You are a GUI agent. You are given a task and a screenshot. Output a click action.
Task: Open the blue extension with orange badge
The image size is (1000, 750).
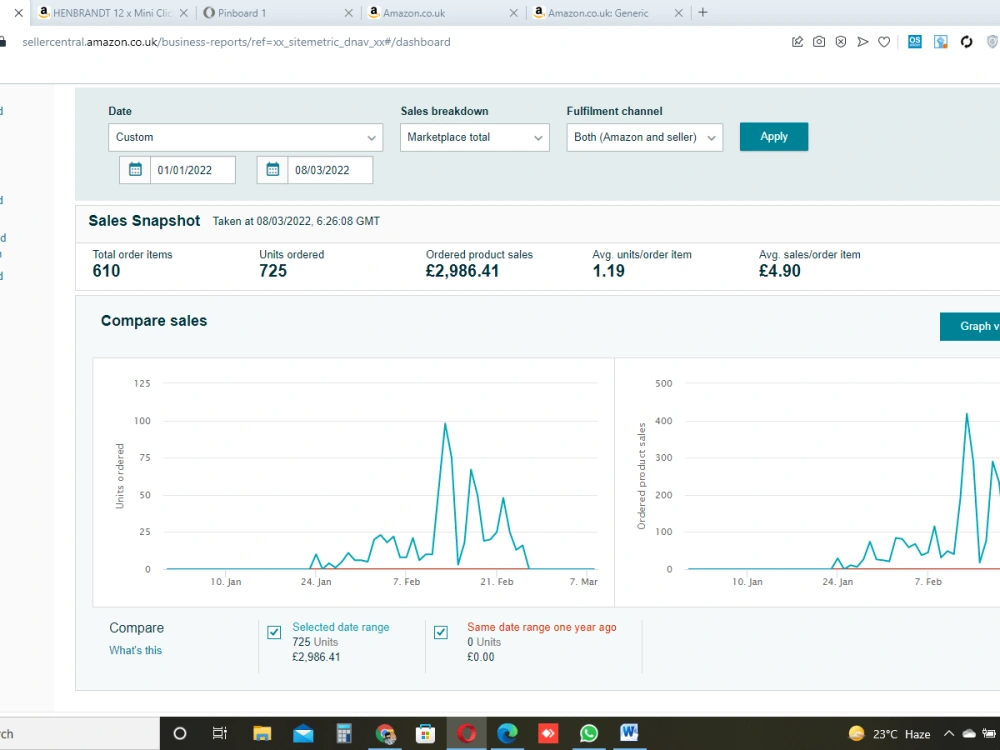click(x=941, y=42)
